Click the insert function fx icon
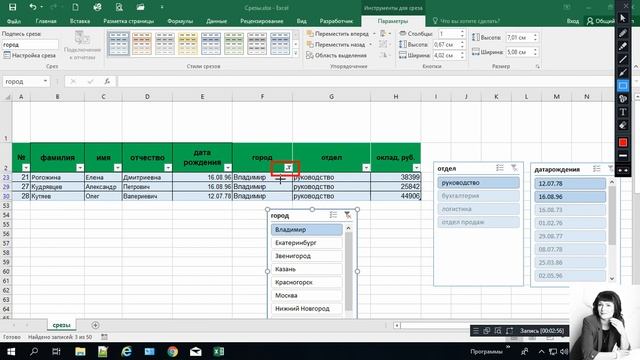Viewport: 640px width, 360px height. [x=107, y=81]
